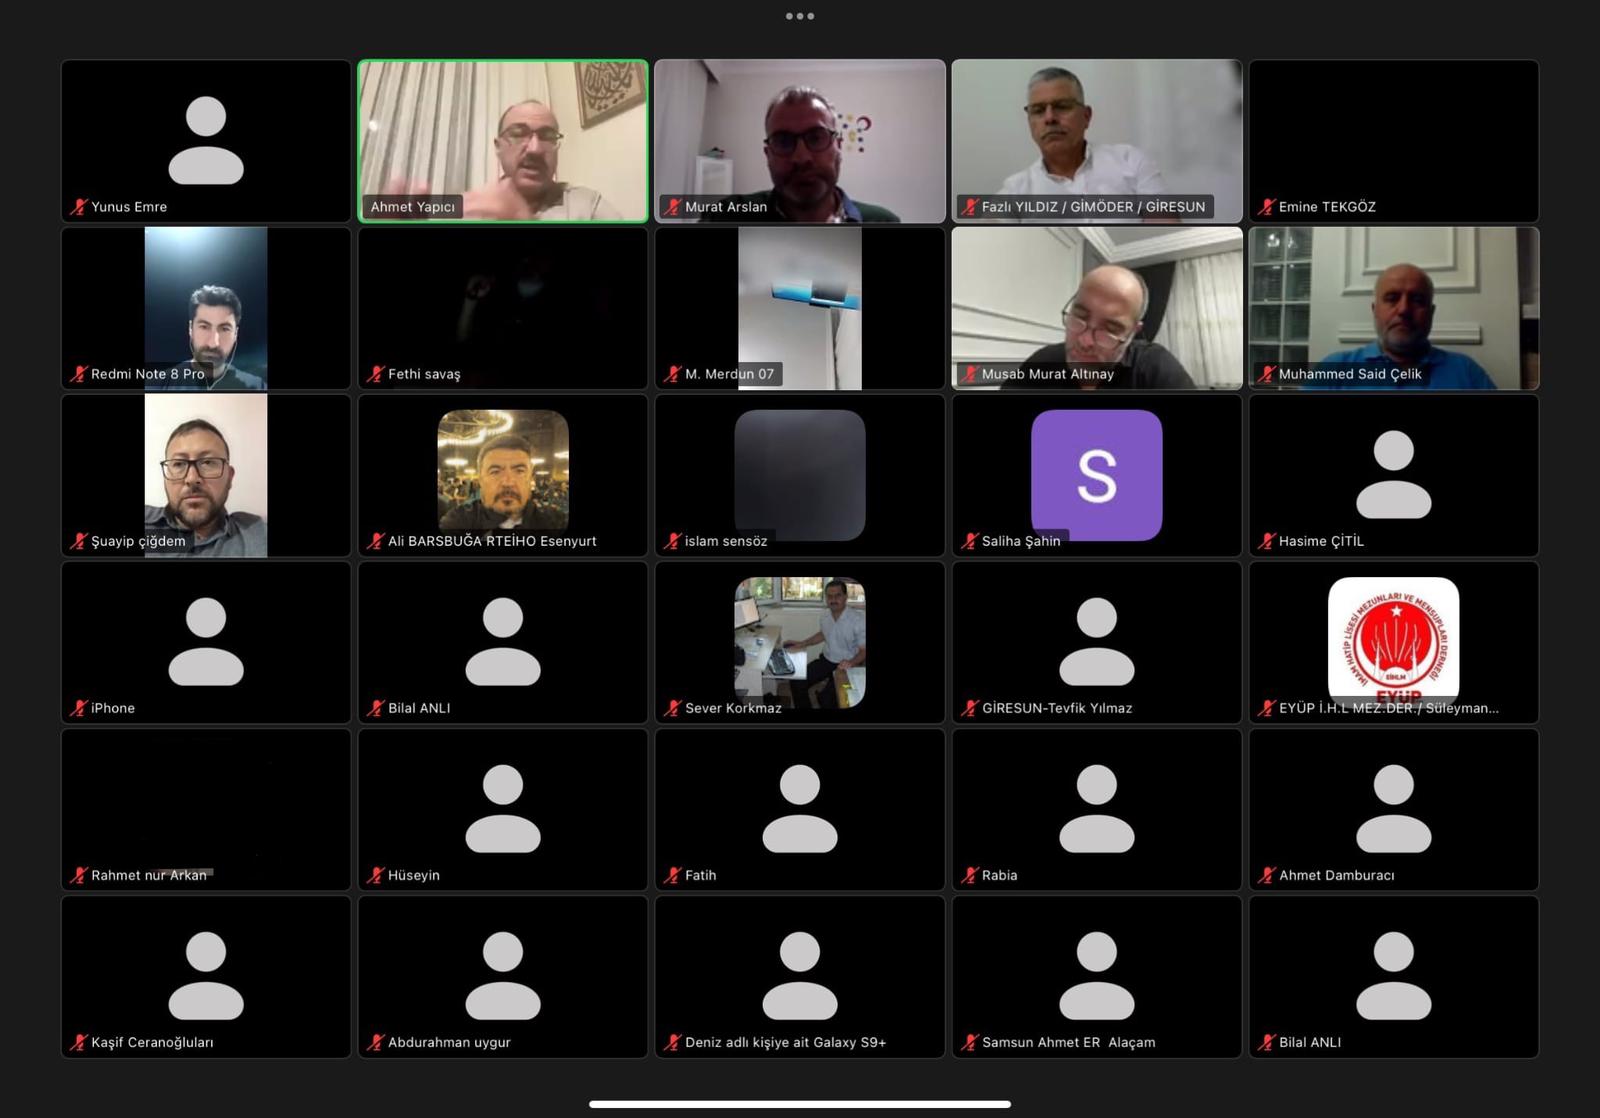Click muted mic icon beside Saliha Şahin
The image size is (1600, 1118).
click(x=970, y=541)
